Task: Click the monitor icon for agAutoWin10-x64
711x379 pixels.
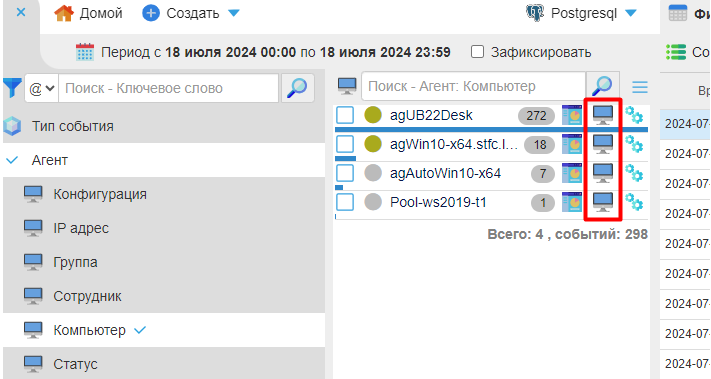Action: click(603, 173)
